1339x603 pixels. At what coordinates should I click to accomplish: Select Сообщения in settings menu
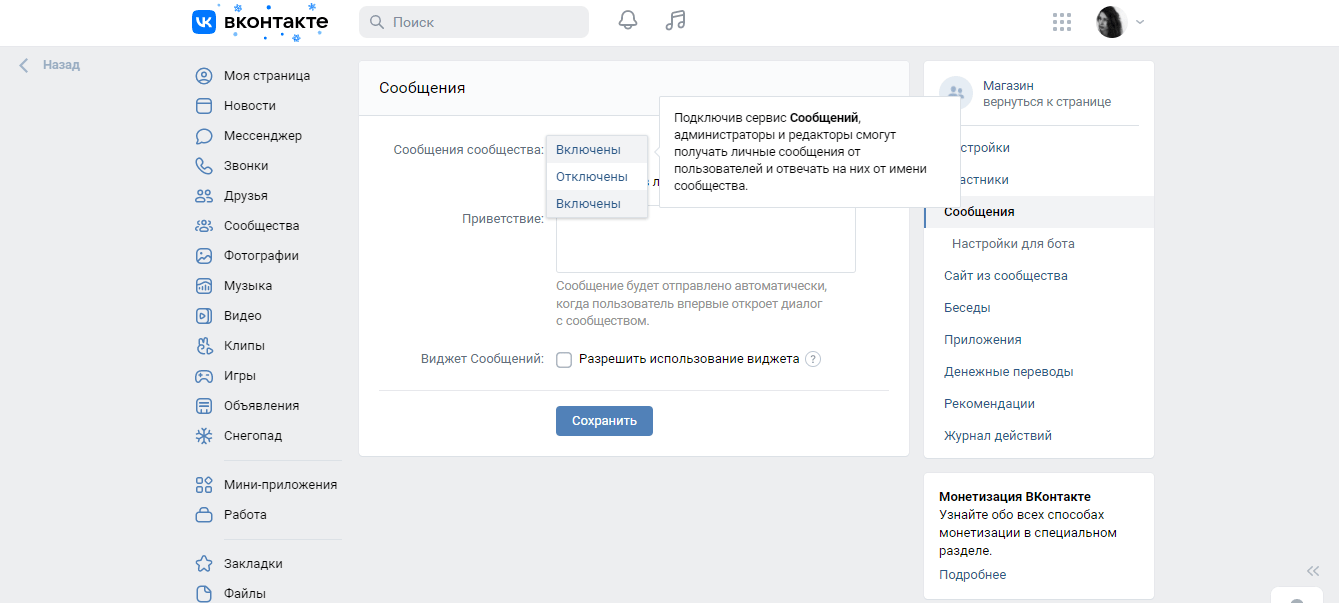pyautogui.click(x=1039, y=212)
